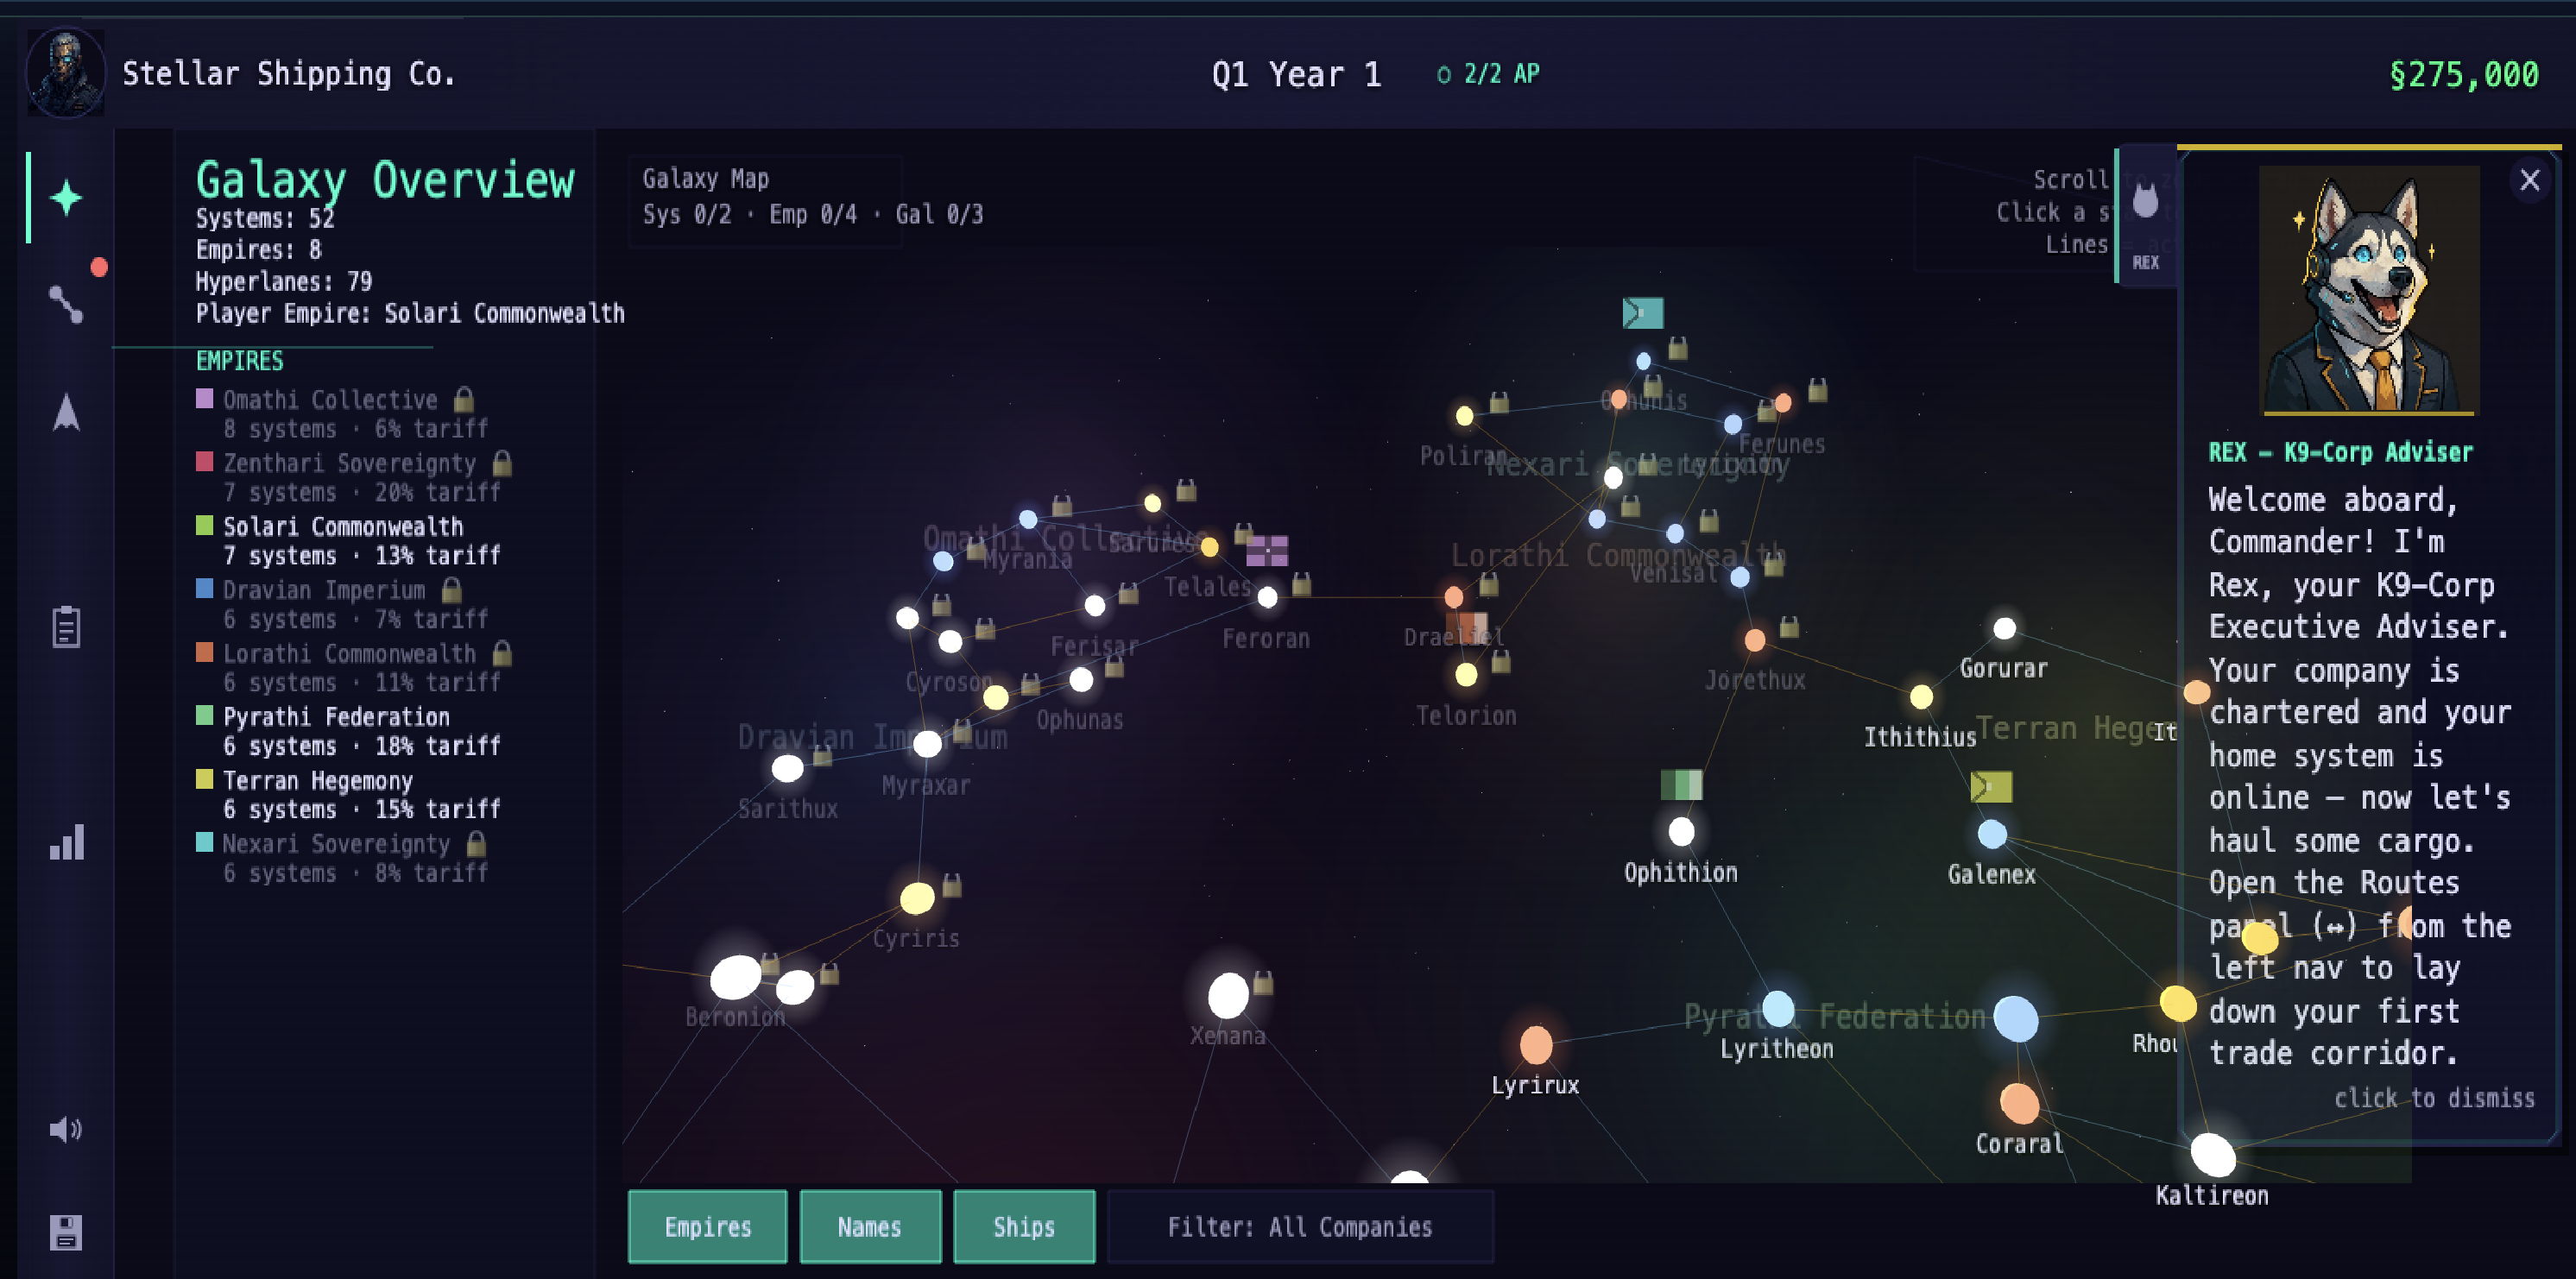Viewport: 2576px width, 1279px height.
Task: Click the Stellar Shipping Co. company name
Action: pos(289,73)
